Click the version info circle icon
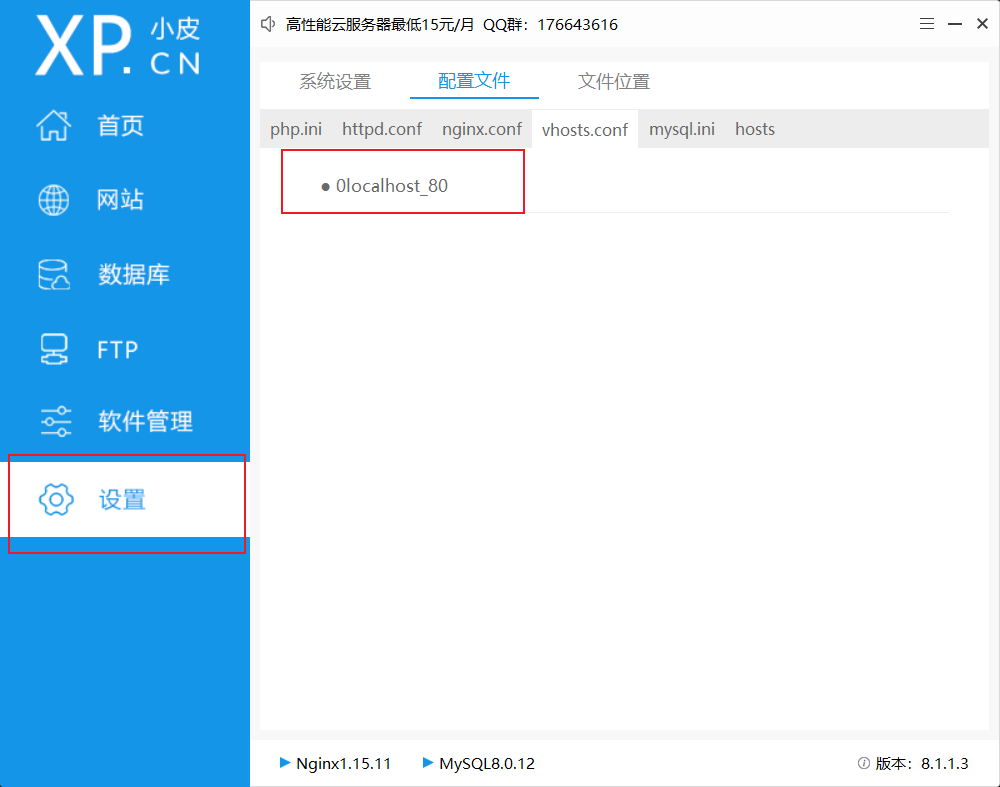Screen dimensions: 1000x787 864,763
